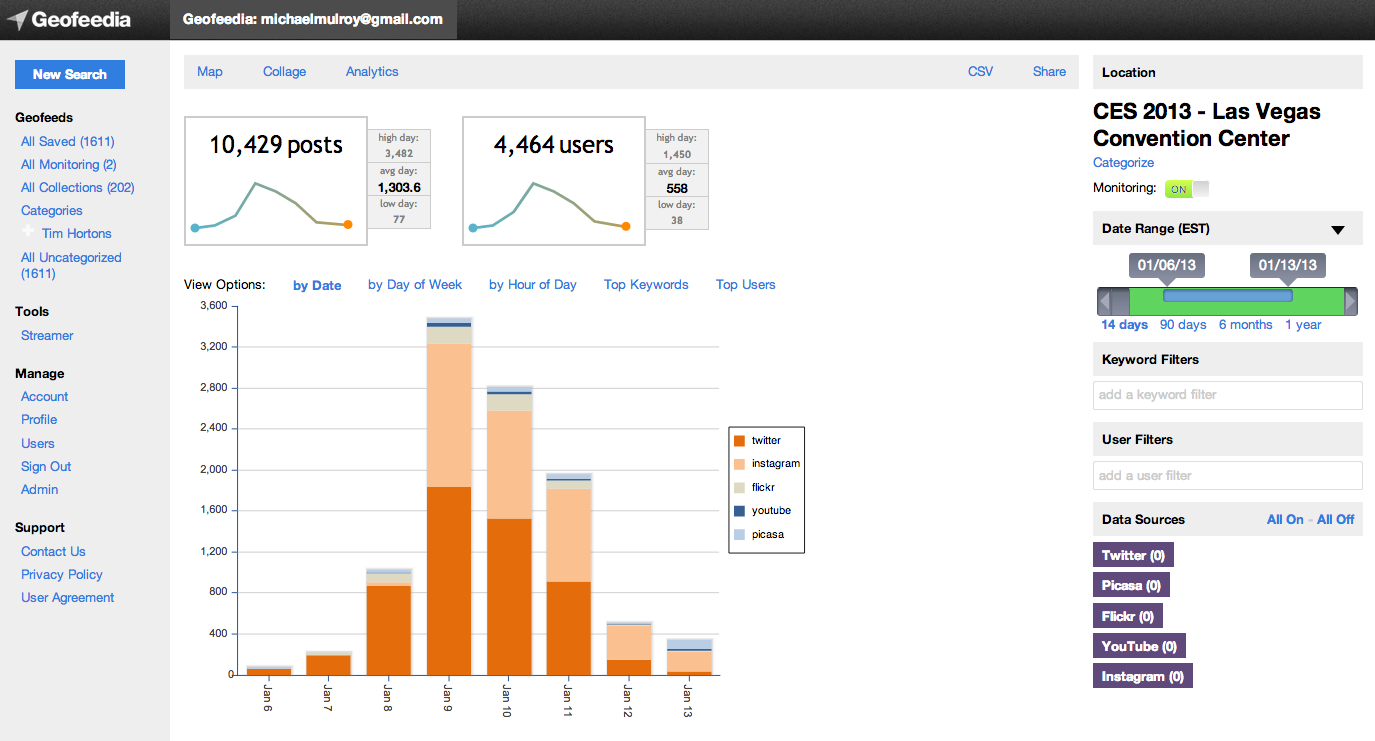The height and width of the screenshot is (741, 1375).
Task: Click the plus icon beside Tim Hortons
Action: coord(28,232)
